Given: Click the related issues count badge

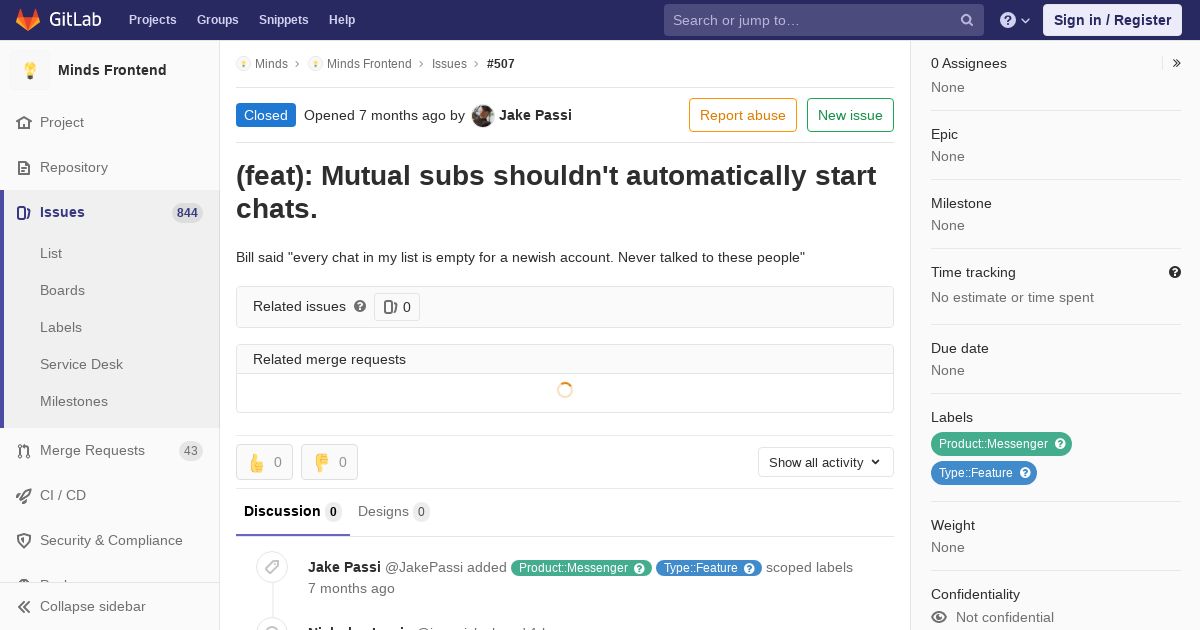Looking at the screenshot, I should pos(397,307).
